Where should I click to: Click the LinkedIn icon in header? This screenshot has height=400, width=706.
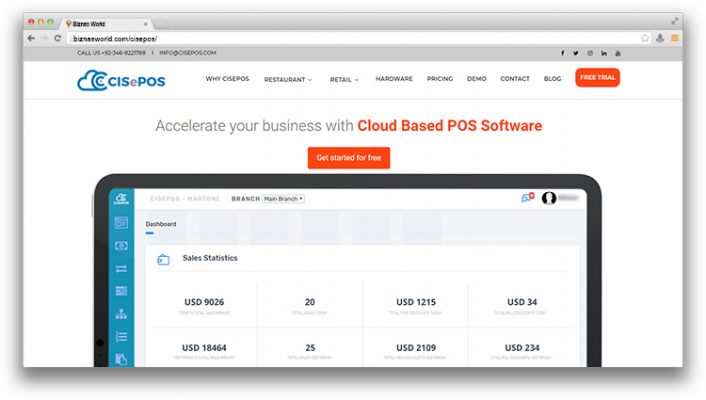point(604,53)
